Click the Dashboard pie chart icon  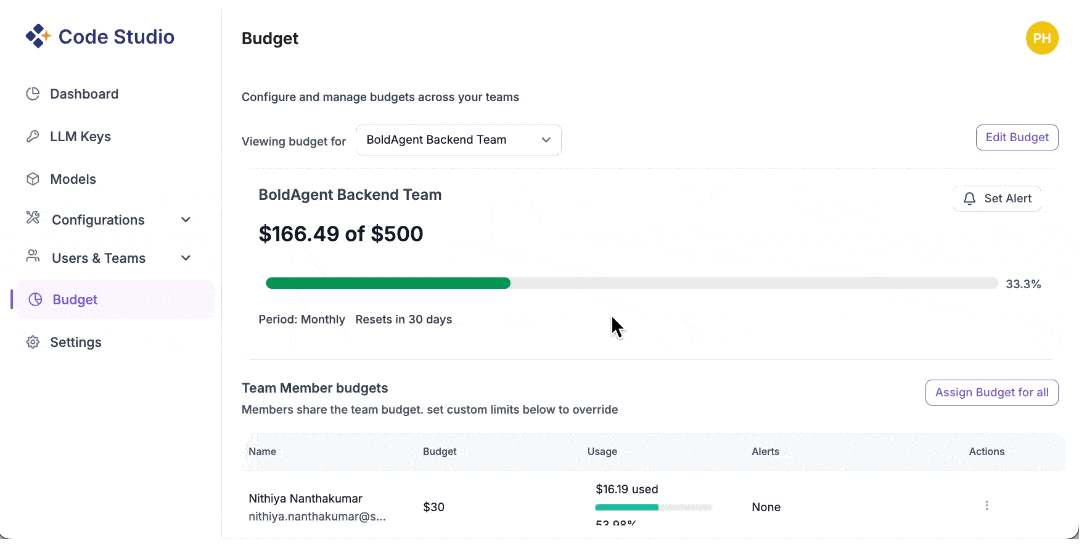coord(32,94)
